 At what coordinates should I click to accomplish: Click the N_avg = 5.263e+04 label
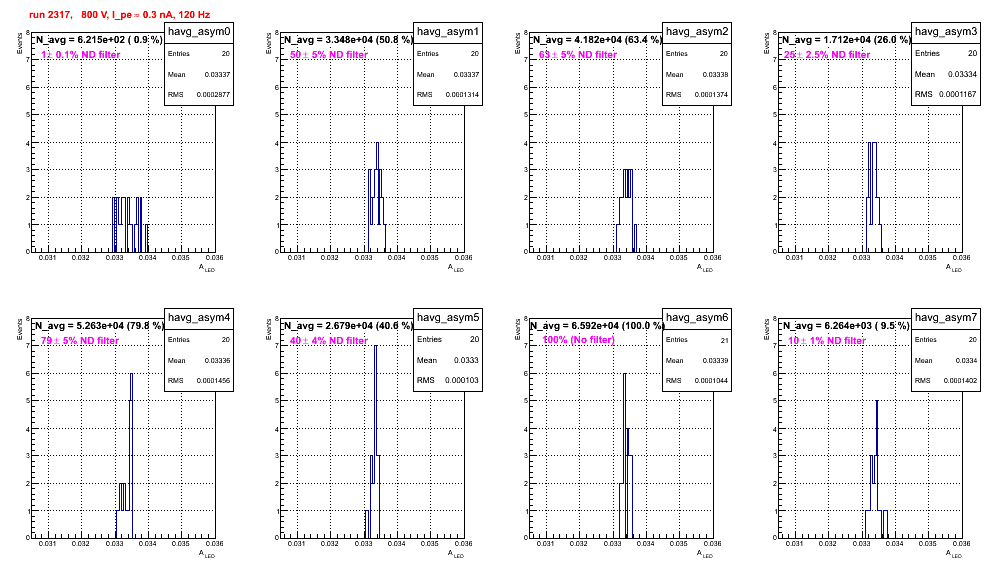[x=99, y=325]
